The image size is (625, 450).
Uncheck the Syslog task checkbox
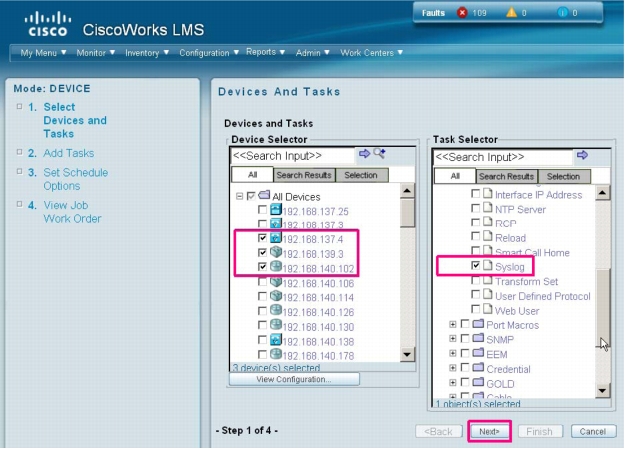click(476, 265)
